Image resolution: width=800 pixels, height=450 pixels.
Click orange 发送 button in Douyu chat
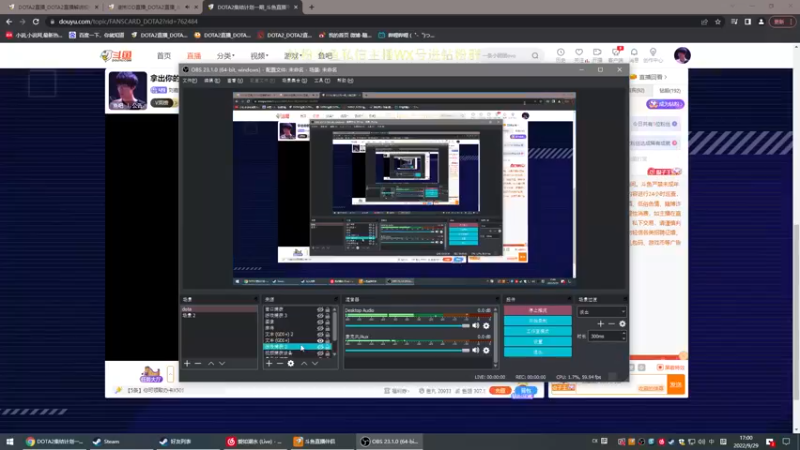pos(676,385)
